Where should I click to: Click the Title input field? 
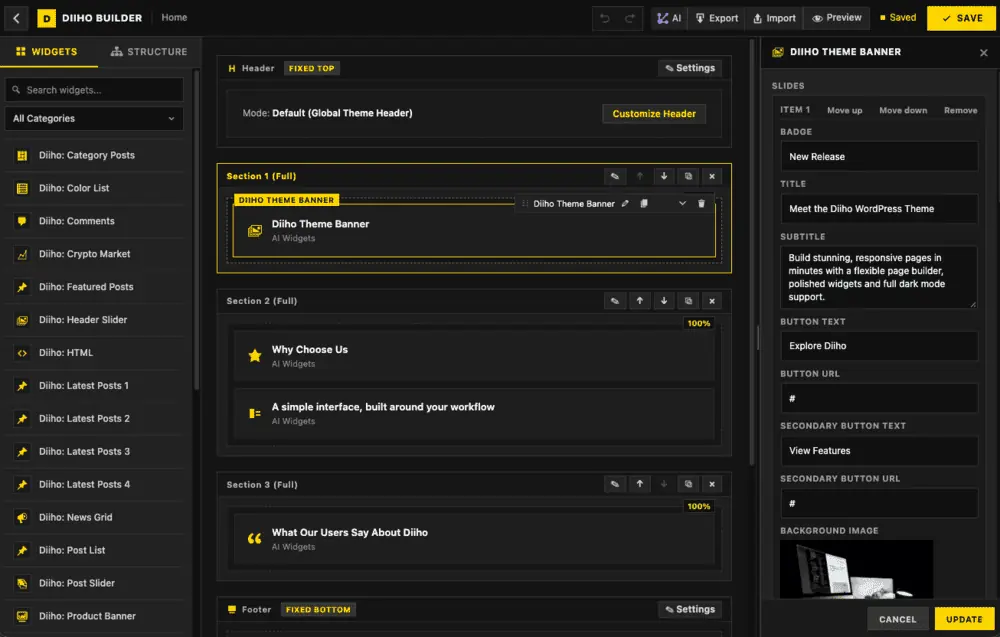click(879, 209)
